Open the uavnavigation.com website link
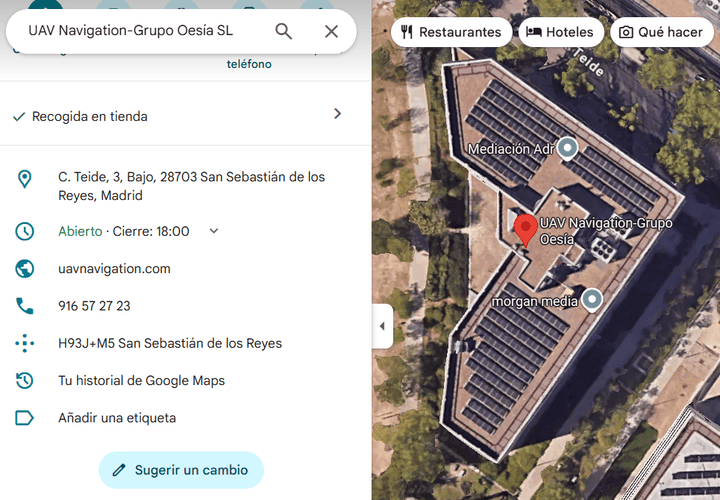 (x=114, y=269)
